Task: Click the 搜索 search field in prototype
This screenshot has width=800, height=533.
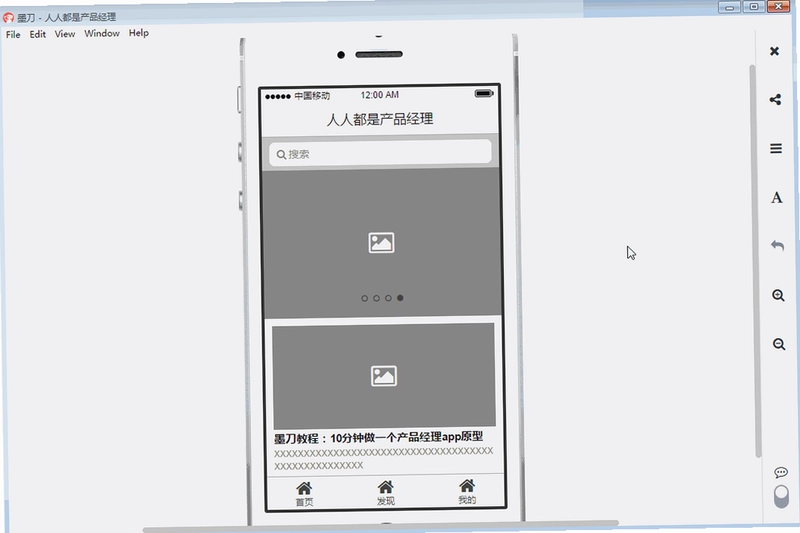Action: click(380, 153)
